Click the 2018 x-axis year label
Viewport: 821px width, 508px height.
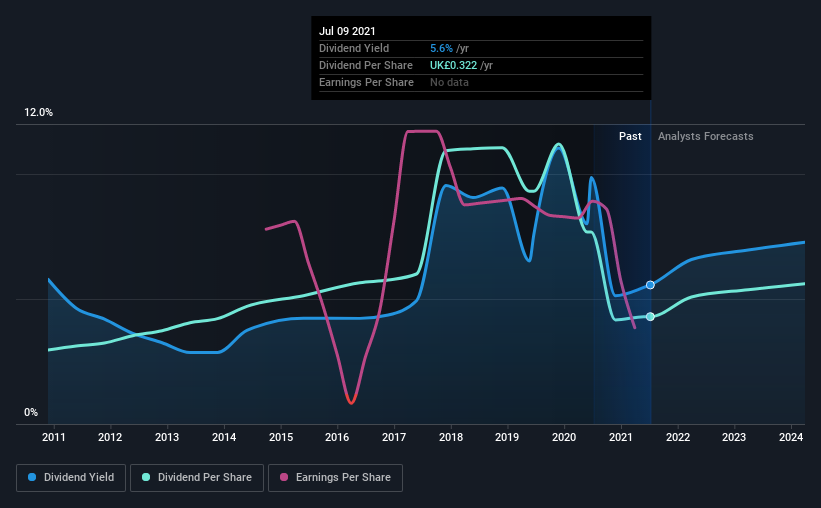[x=451, y=437]
